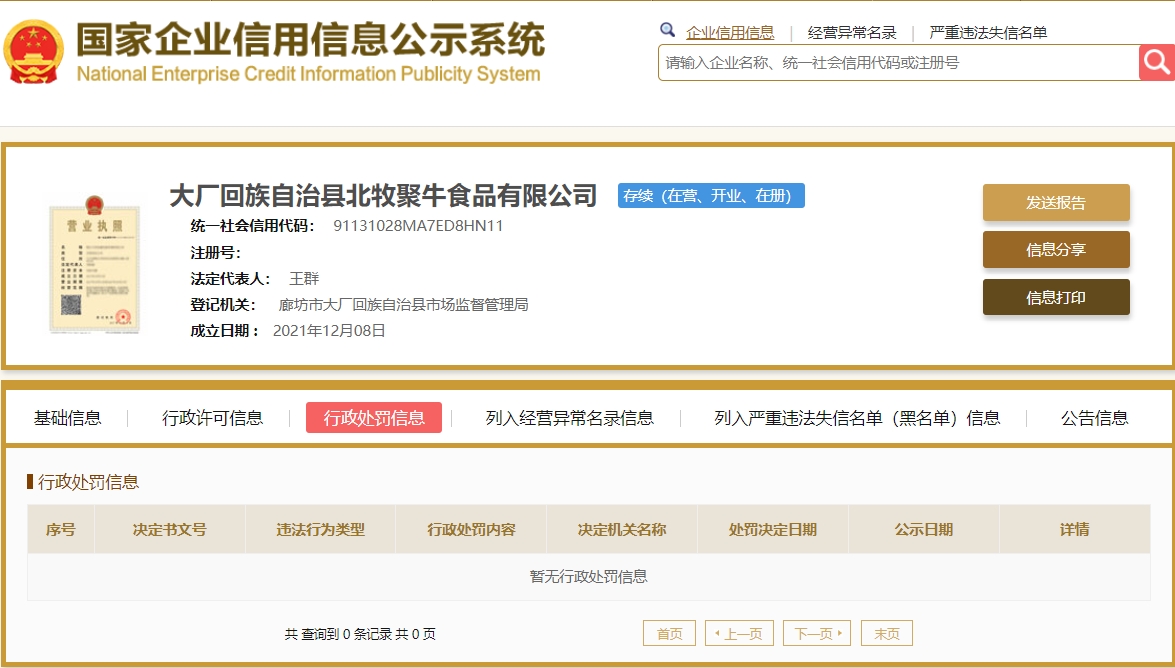Click the 下一页 next page button
Screen dimensions: 1175x668
click(x=817, y=634)
